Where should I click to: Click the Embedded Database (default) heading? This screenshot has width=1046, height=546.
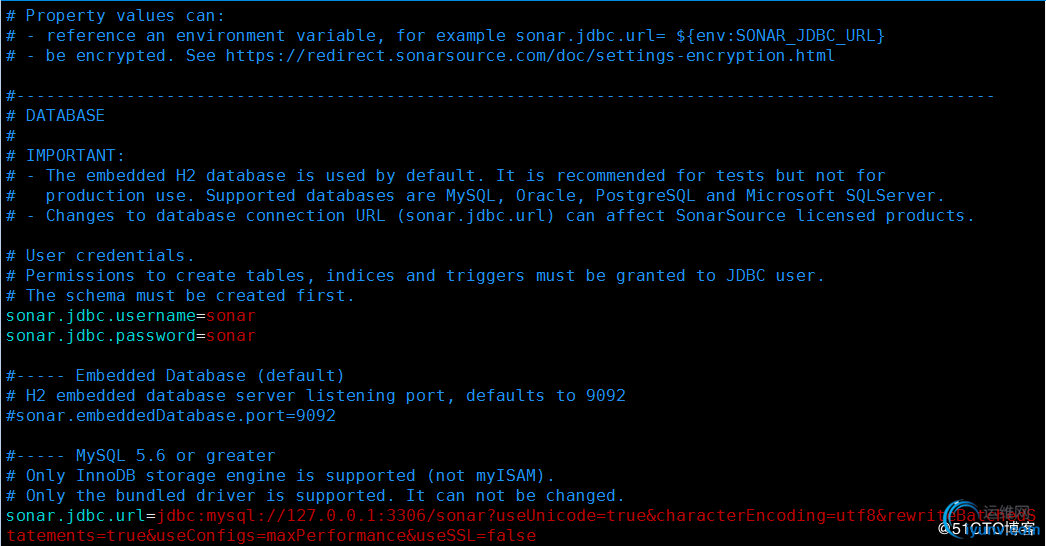pyautogui.click(x=209, y=376)
